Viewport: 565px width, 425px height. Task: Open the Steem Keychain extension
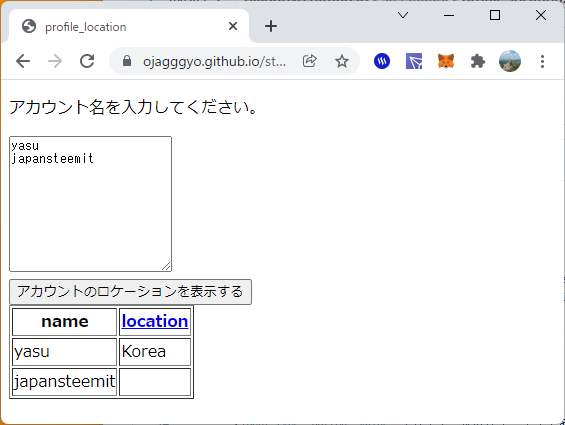tap(382, 61)
